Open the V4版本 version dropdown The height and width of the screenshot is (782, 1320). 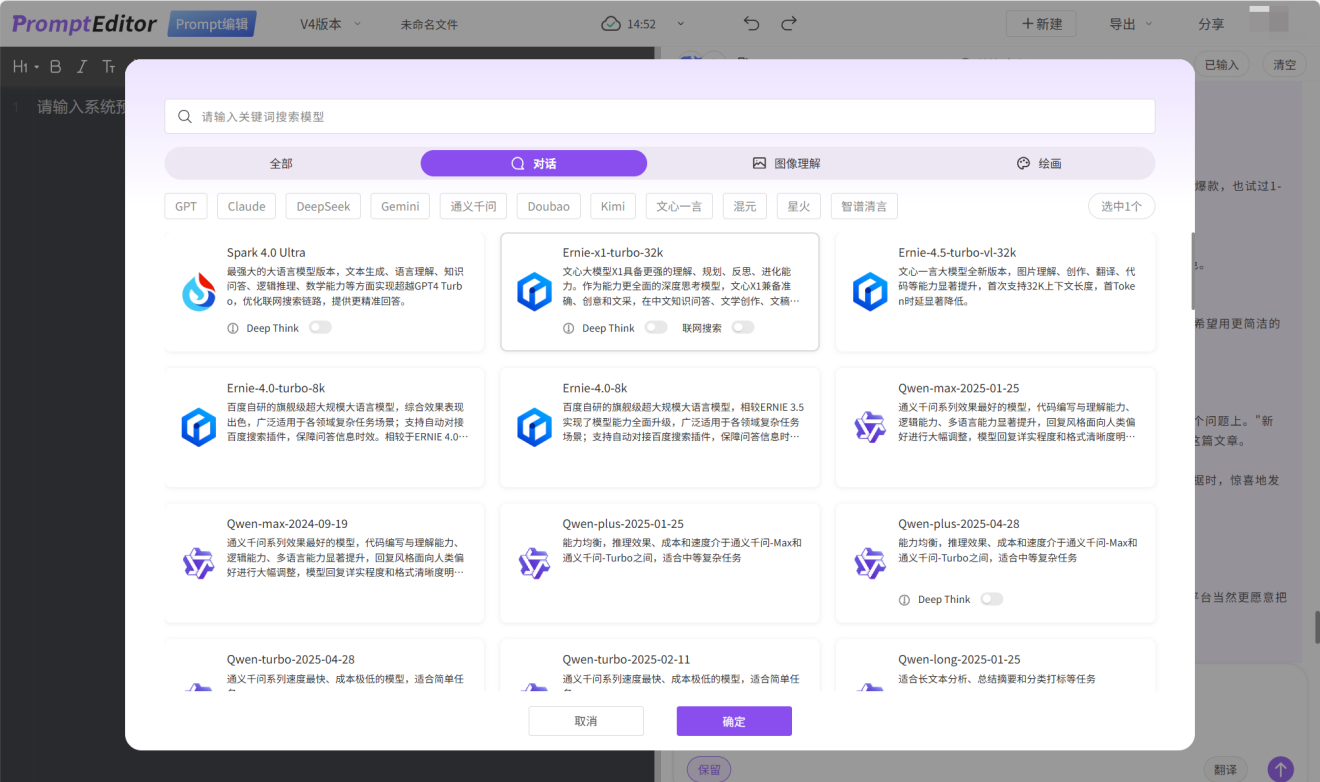(331, 24)
